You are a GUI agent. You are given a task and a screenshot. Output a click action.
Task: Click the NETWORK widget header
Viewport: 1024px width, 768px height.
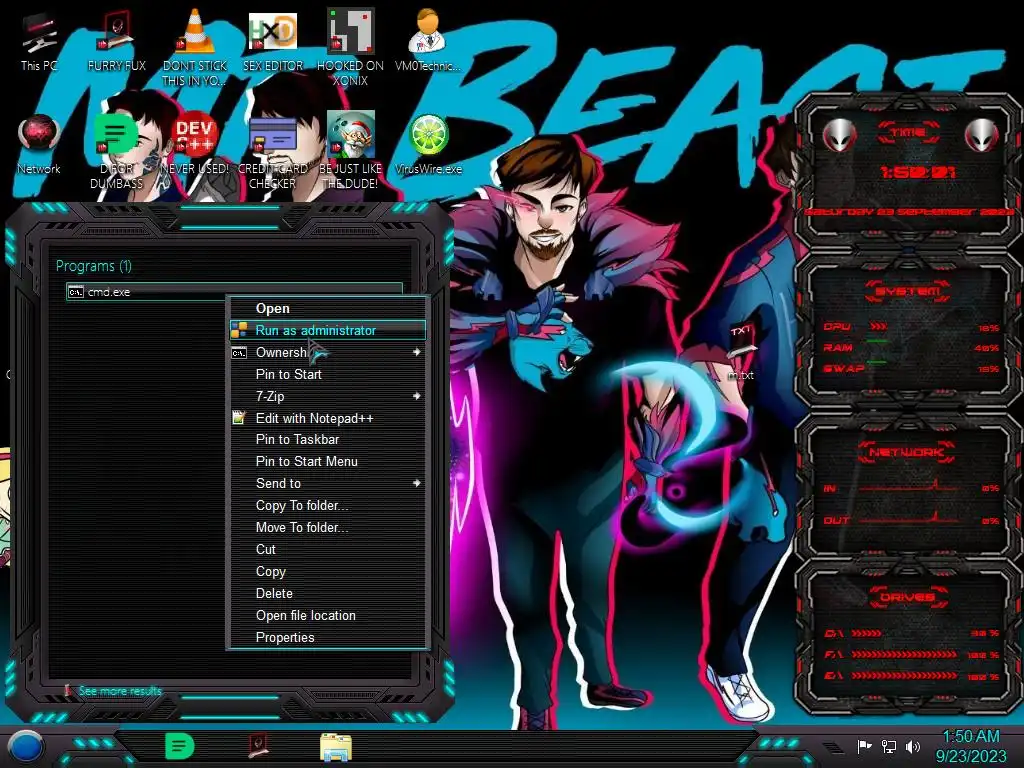click(x=907, y=452)
